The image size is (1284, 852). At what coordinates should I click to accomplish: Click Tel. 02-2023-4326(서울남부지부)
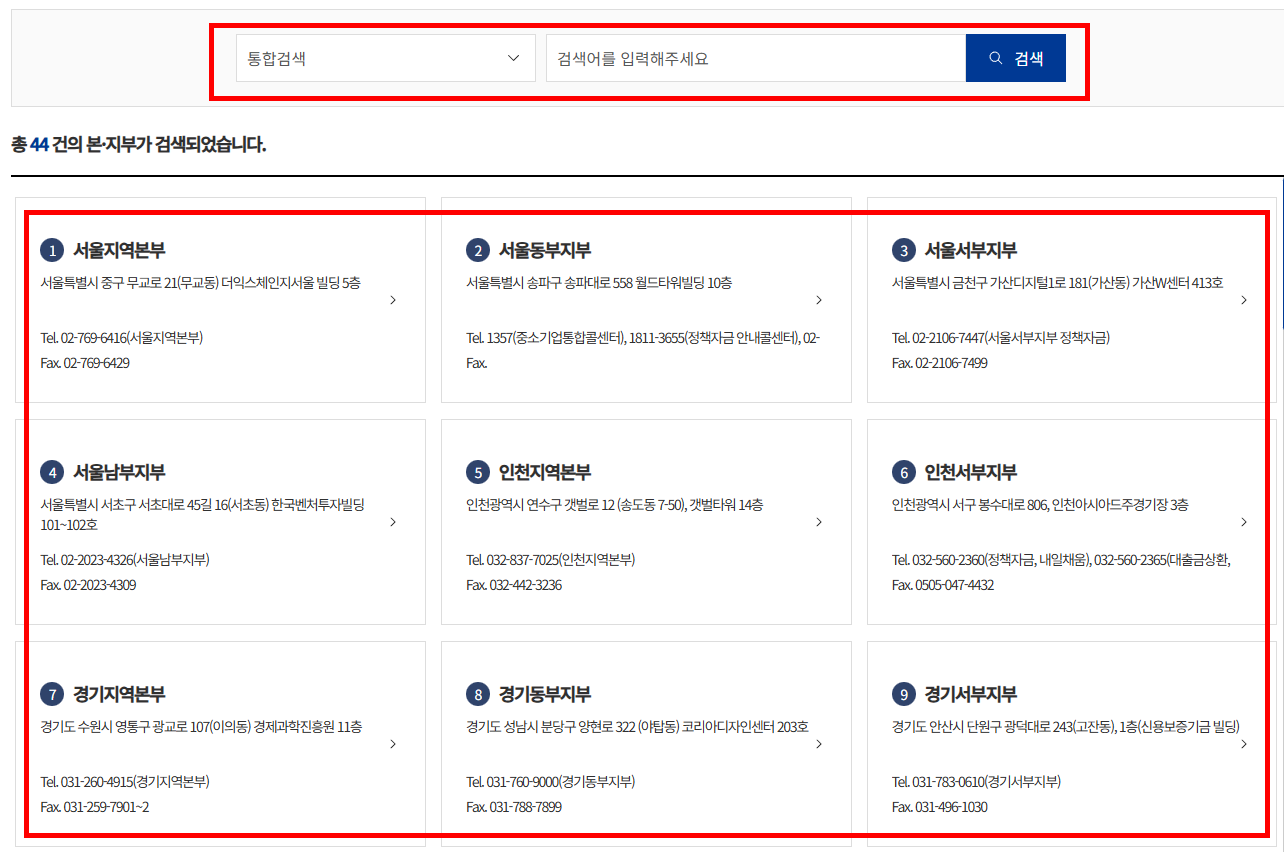coord(125,560)
